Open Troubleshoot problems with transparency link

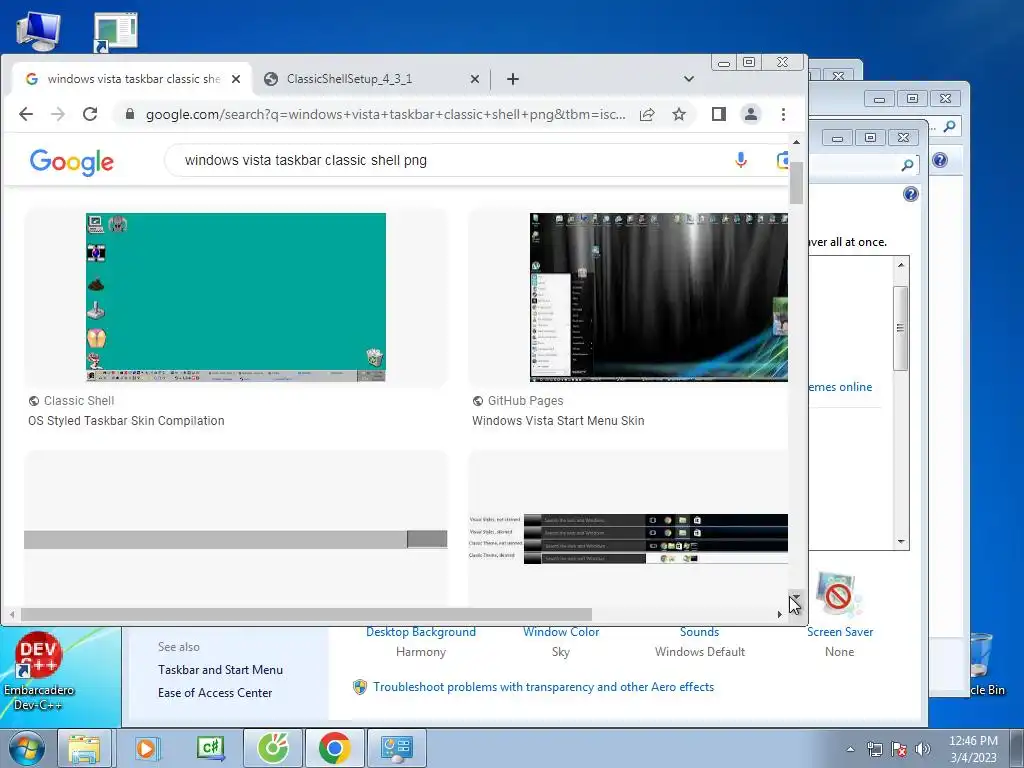pyautogui.click(x=543, y=687)
